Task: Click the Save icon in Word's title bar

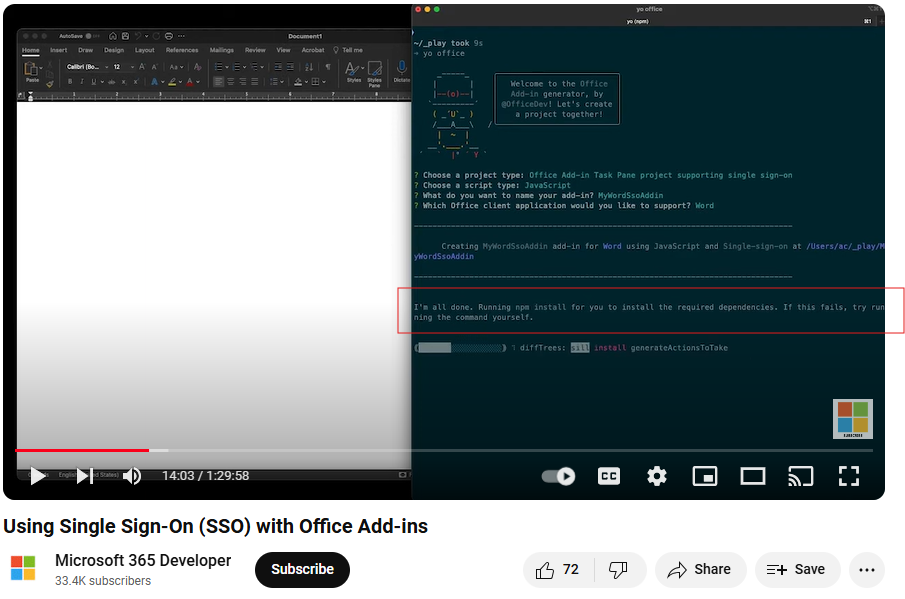Action: [x=125, y=36]
